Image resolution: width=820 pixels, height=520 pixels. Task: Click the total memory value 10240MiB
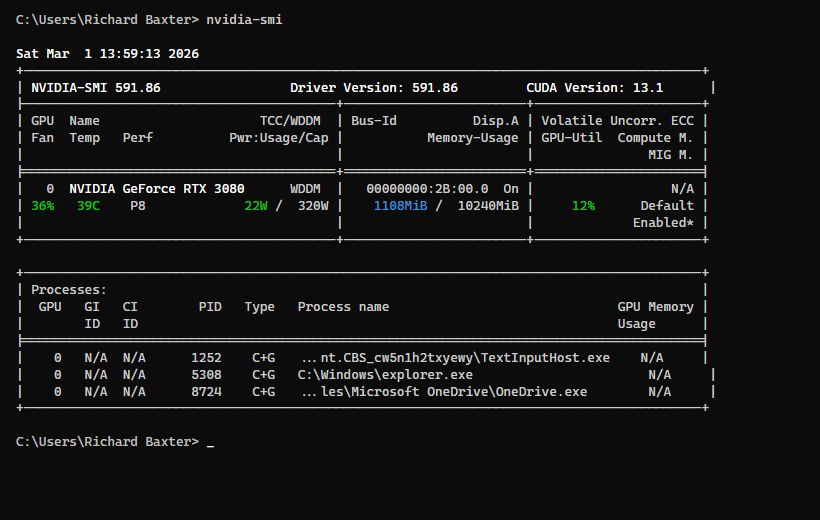488,206
